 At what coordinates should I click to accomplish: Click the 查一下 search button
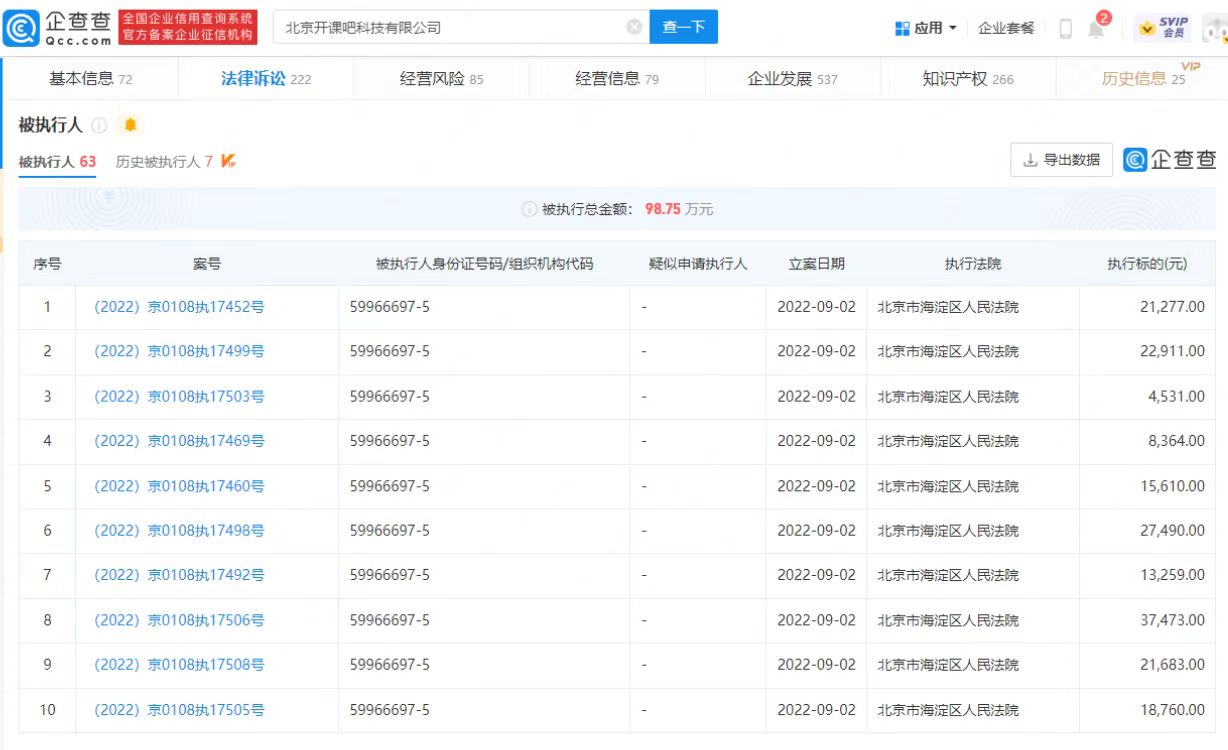(x=683, y=27)
